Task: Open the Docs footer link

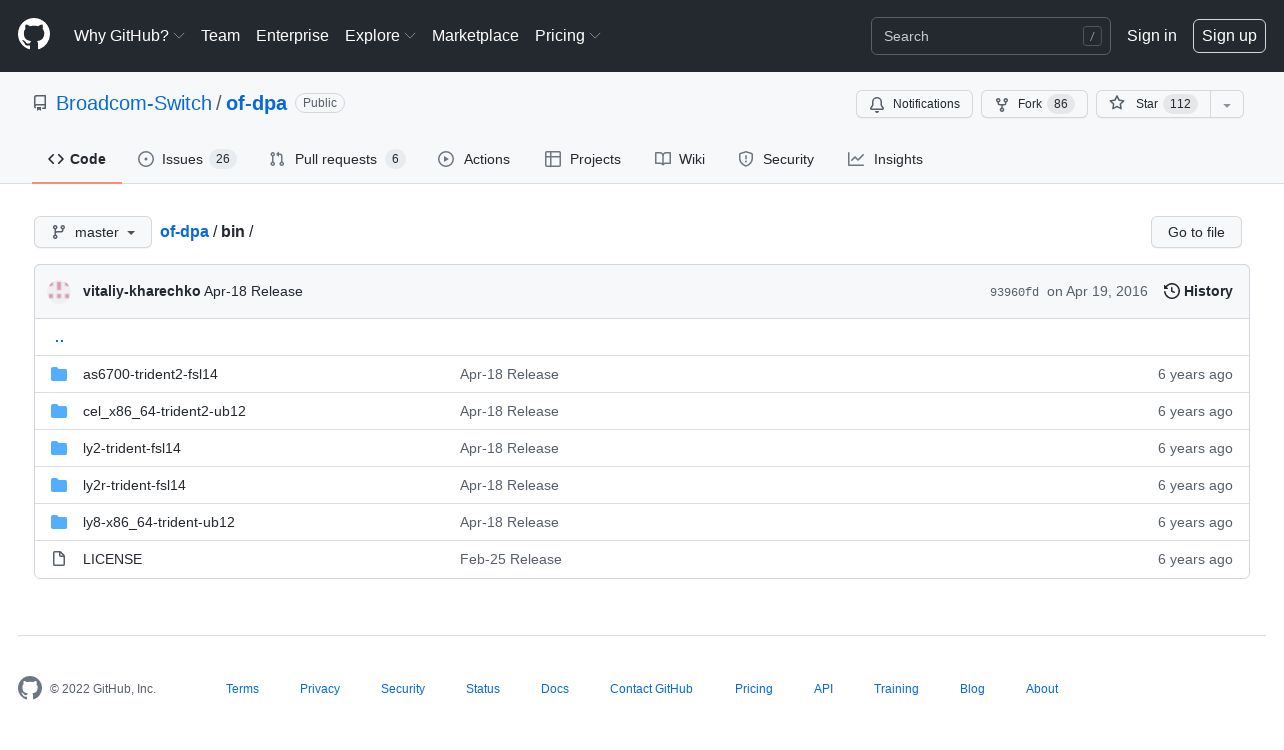Action: tap(555, 689)
